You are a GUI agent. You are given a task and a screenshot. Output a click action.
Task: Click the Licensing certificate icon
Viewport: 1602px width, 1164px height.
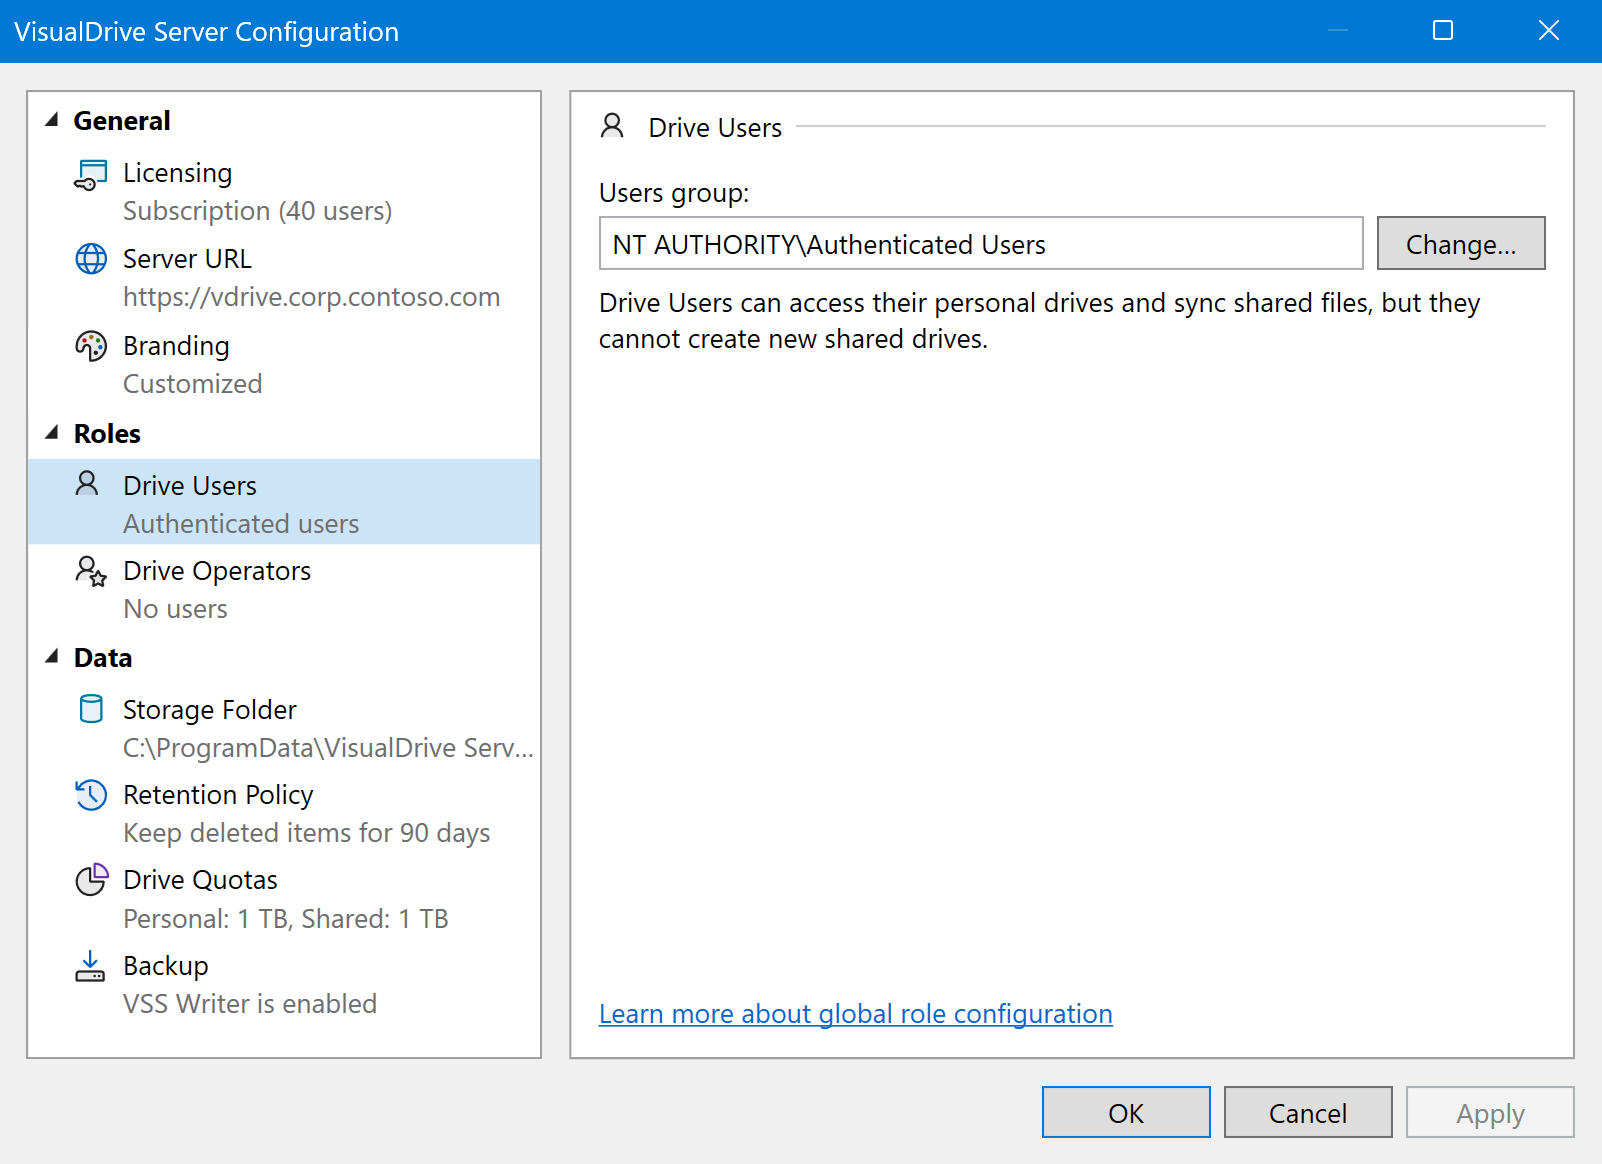[x=91, y=175]
